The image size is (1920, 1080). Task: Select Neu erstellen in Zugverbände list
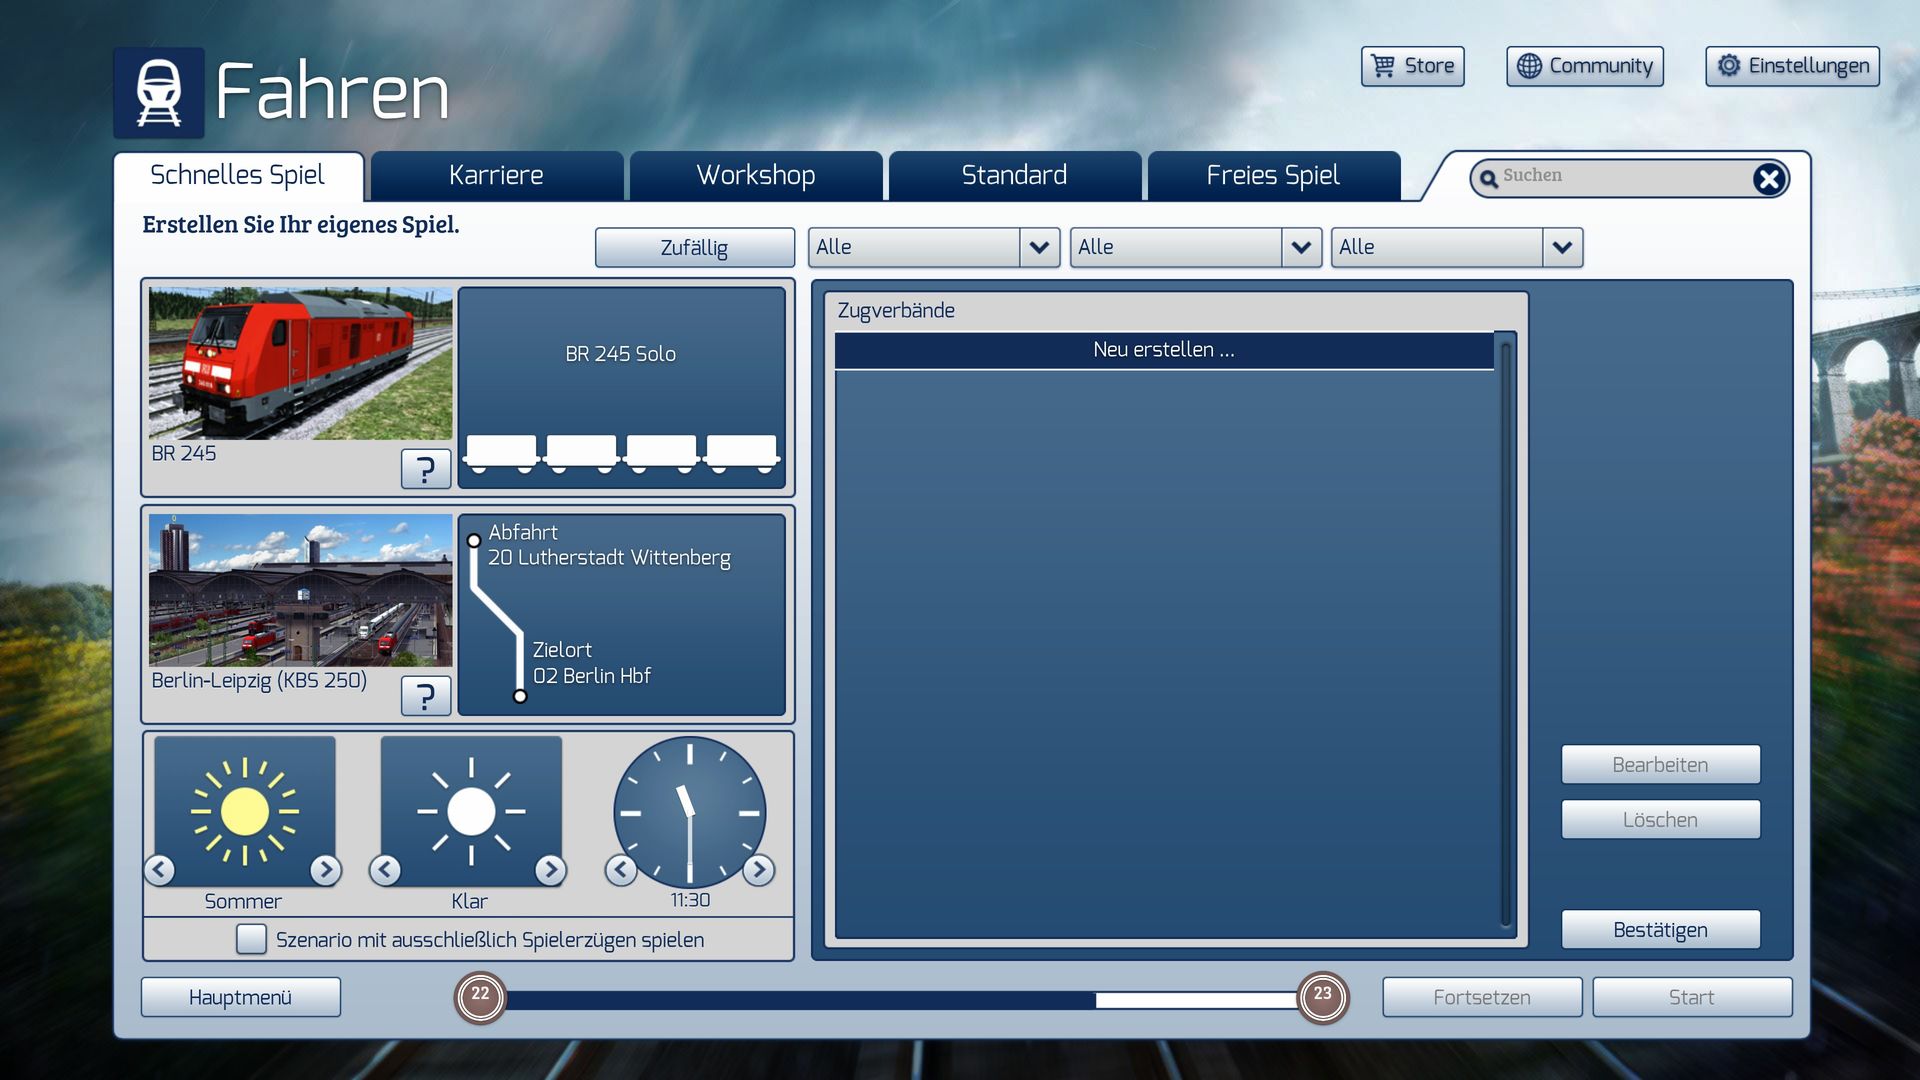pos(1163,350)
